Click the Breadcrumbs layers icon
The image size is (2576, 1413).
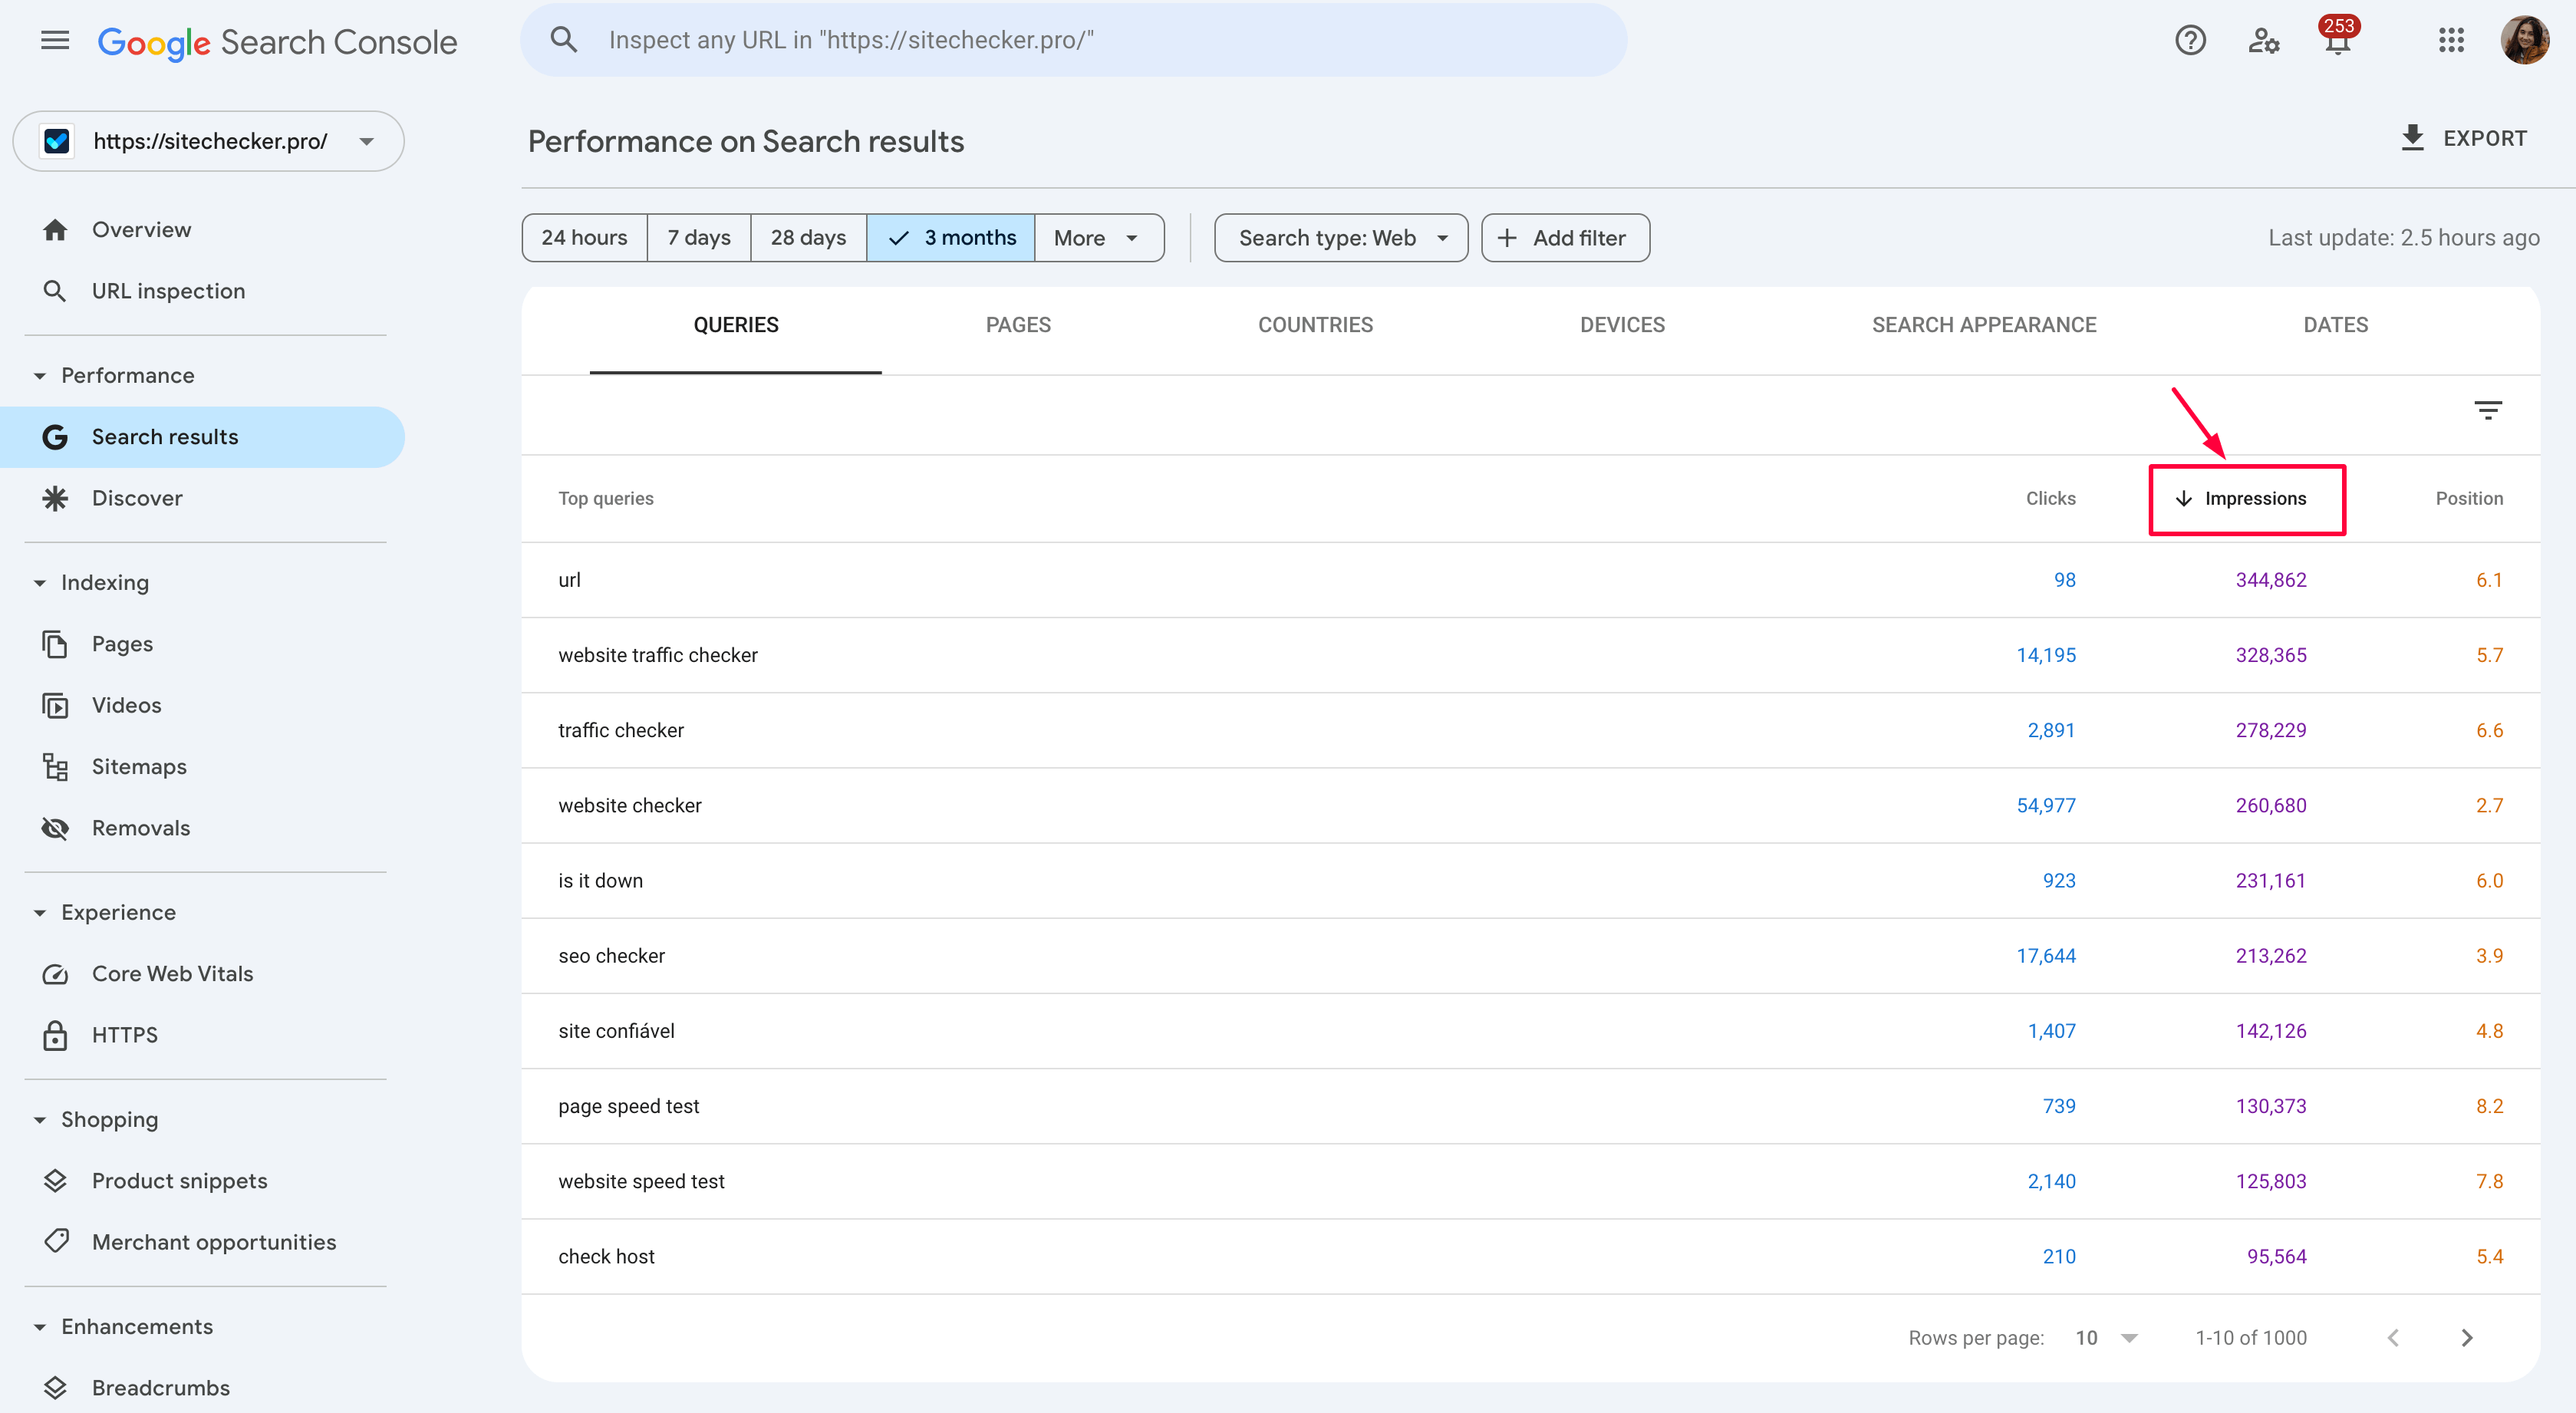coord(55,1388)
